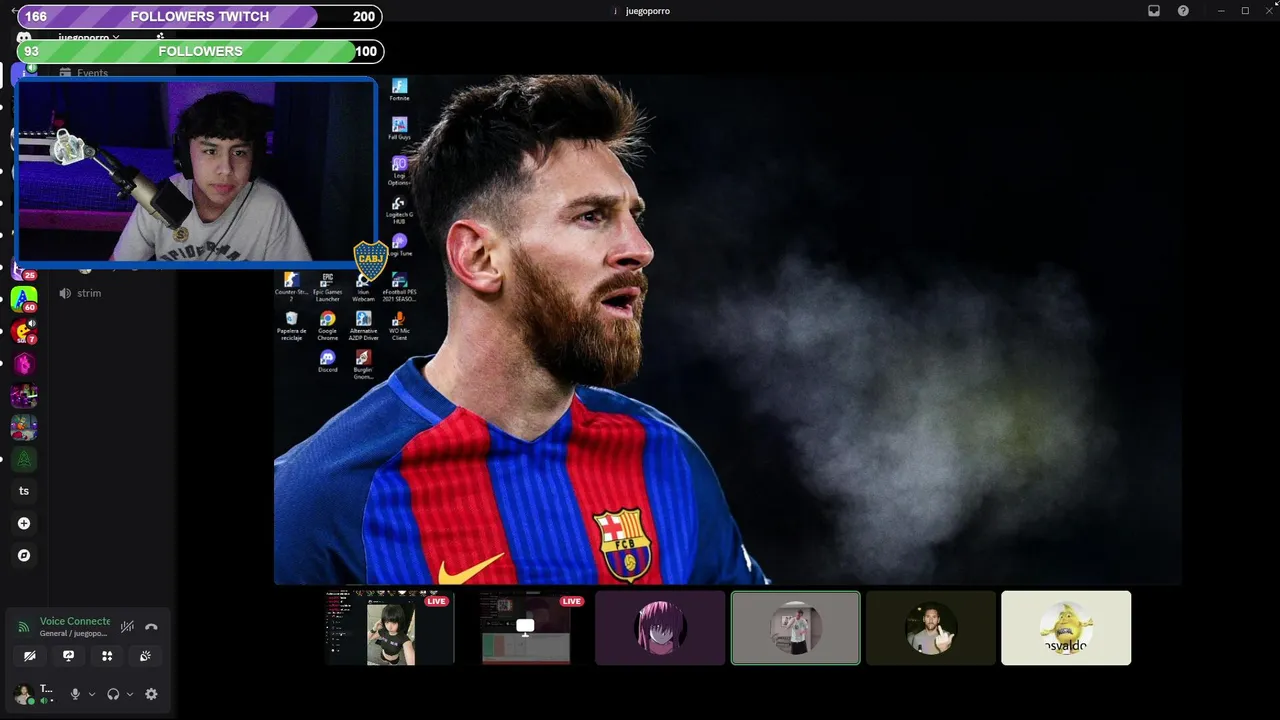The image size is (1280, 720).
Task: Open the Alternative A2DP Driver shortcut
Action: 363,326
